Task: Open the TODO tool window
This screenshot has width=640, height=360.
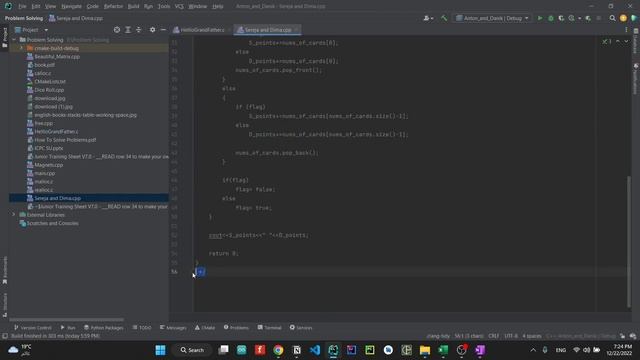Action: click(x=142, y=327)
